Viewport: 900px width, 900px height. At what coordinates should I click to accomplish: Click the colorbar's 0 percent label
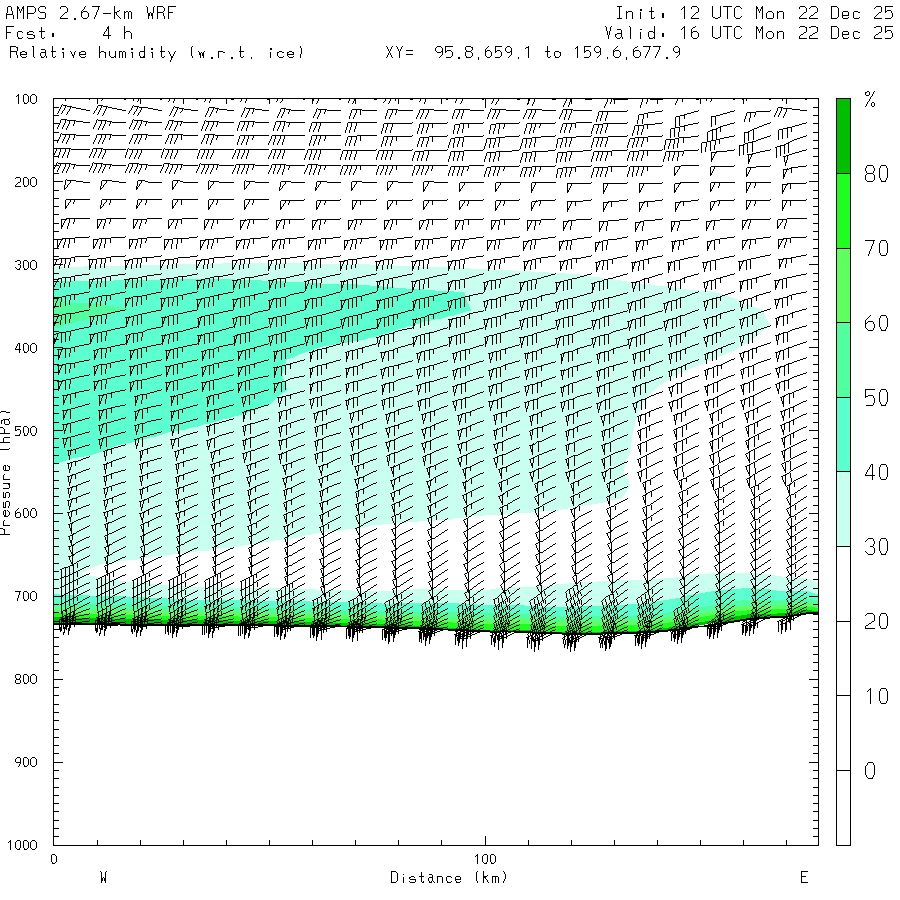point(870,771)
